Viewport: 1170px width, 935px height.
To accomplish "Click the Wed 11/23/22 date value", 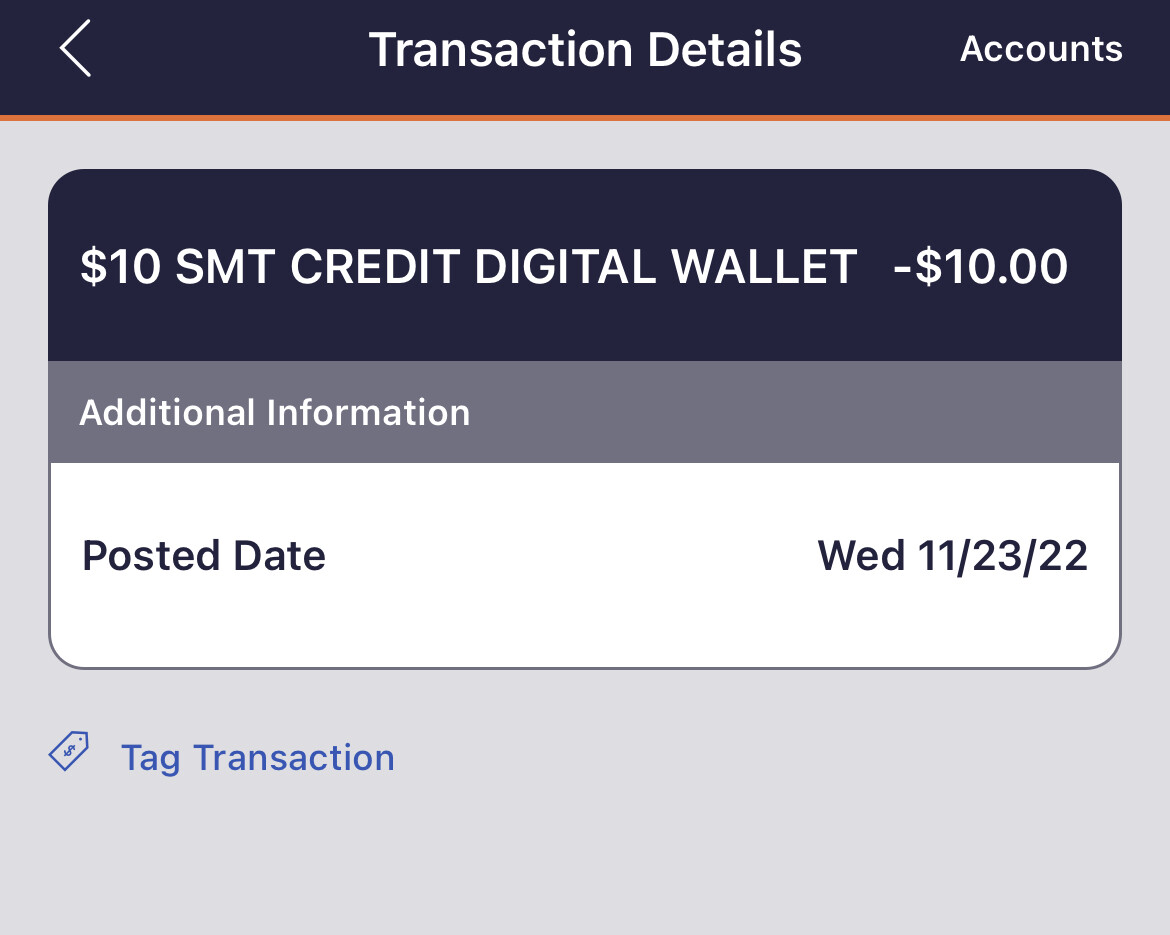I will (952, 556).
